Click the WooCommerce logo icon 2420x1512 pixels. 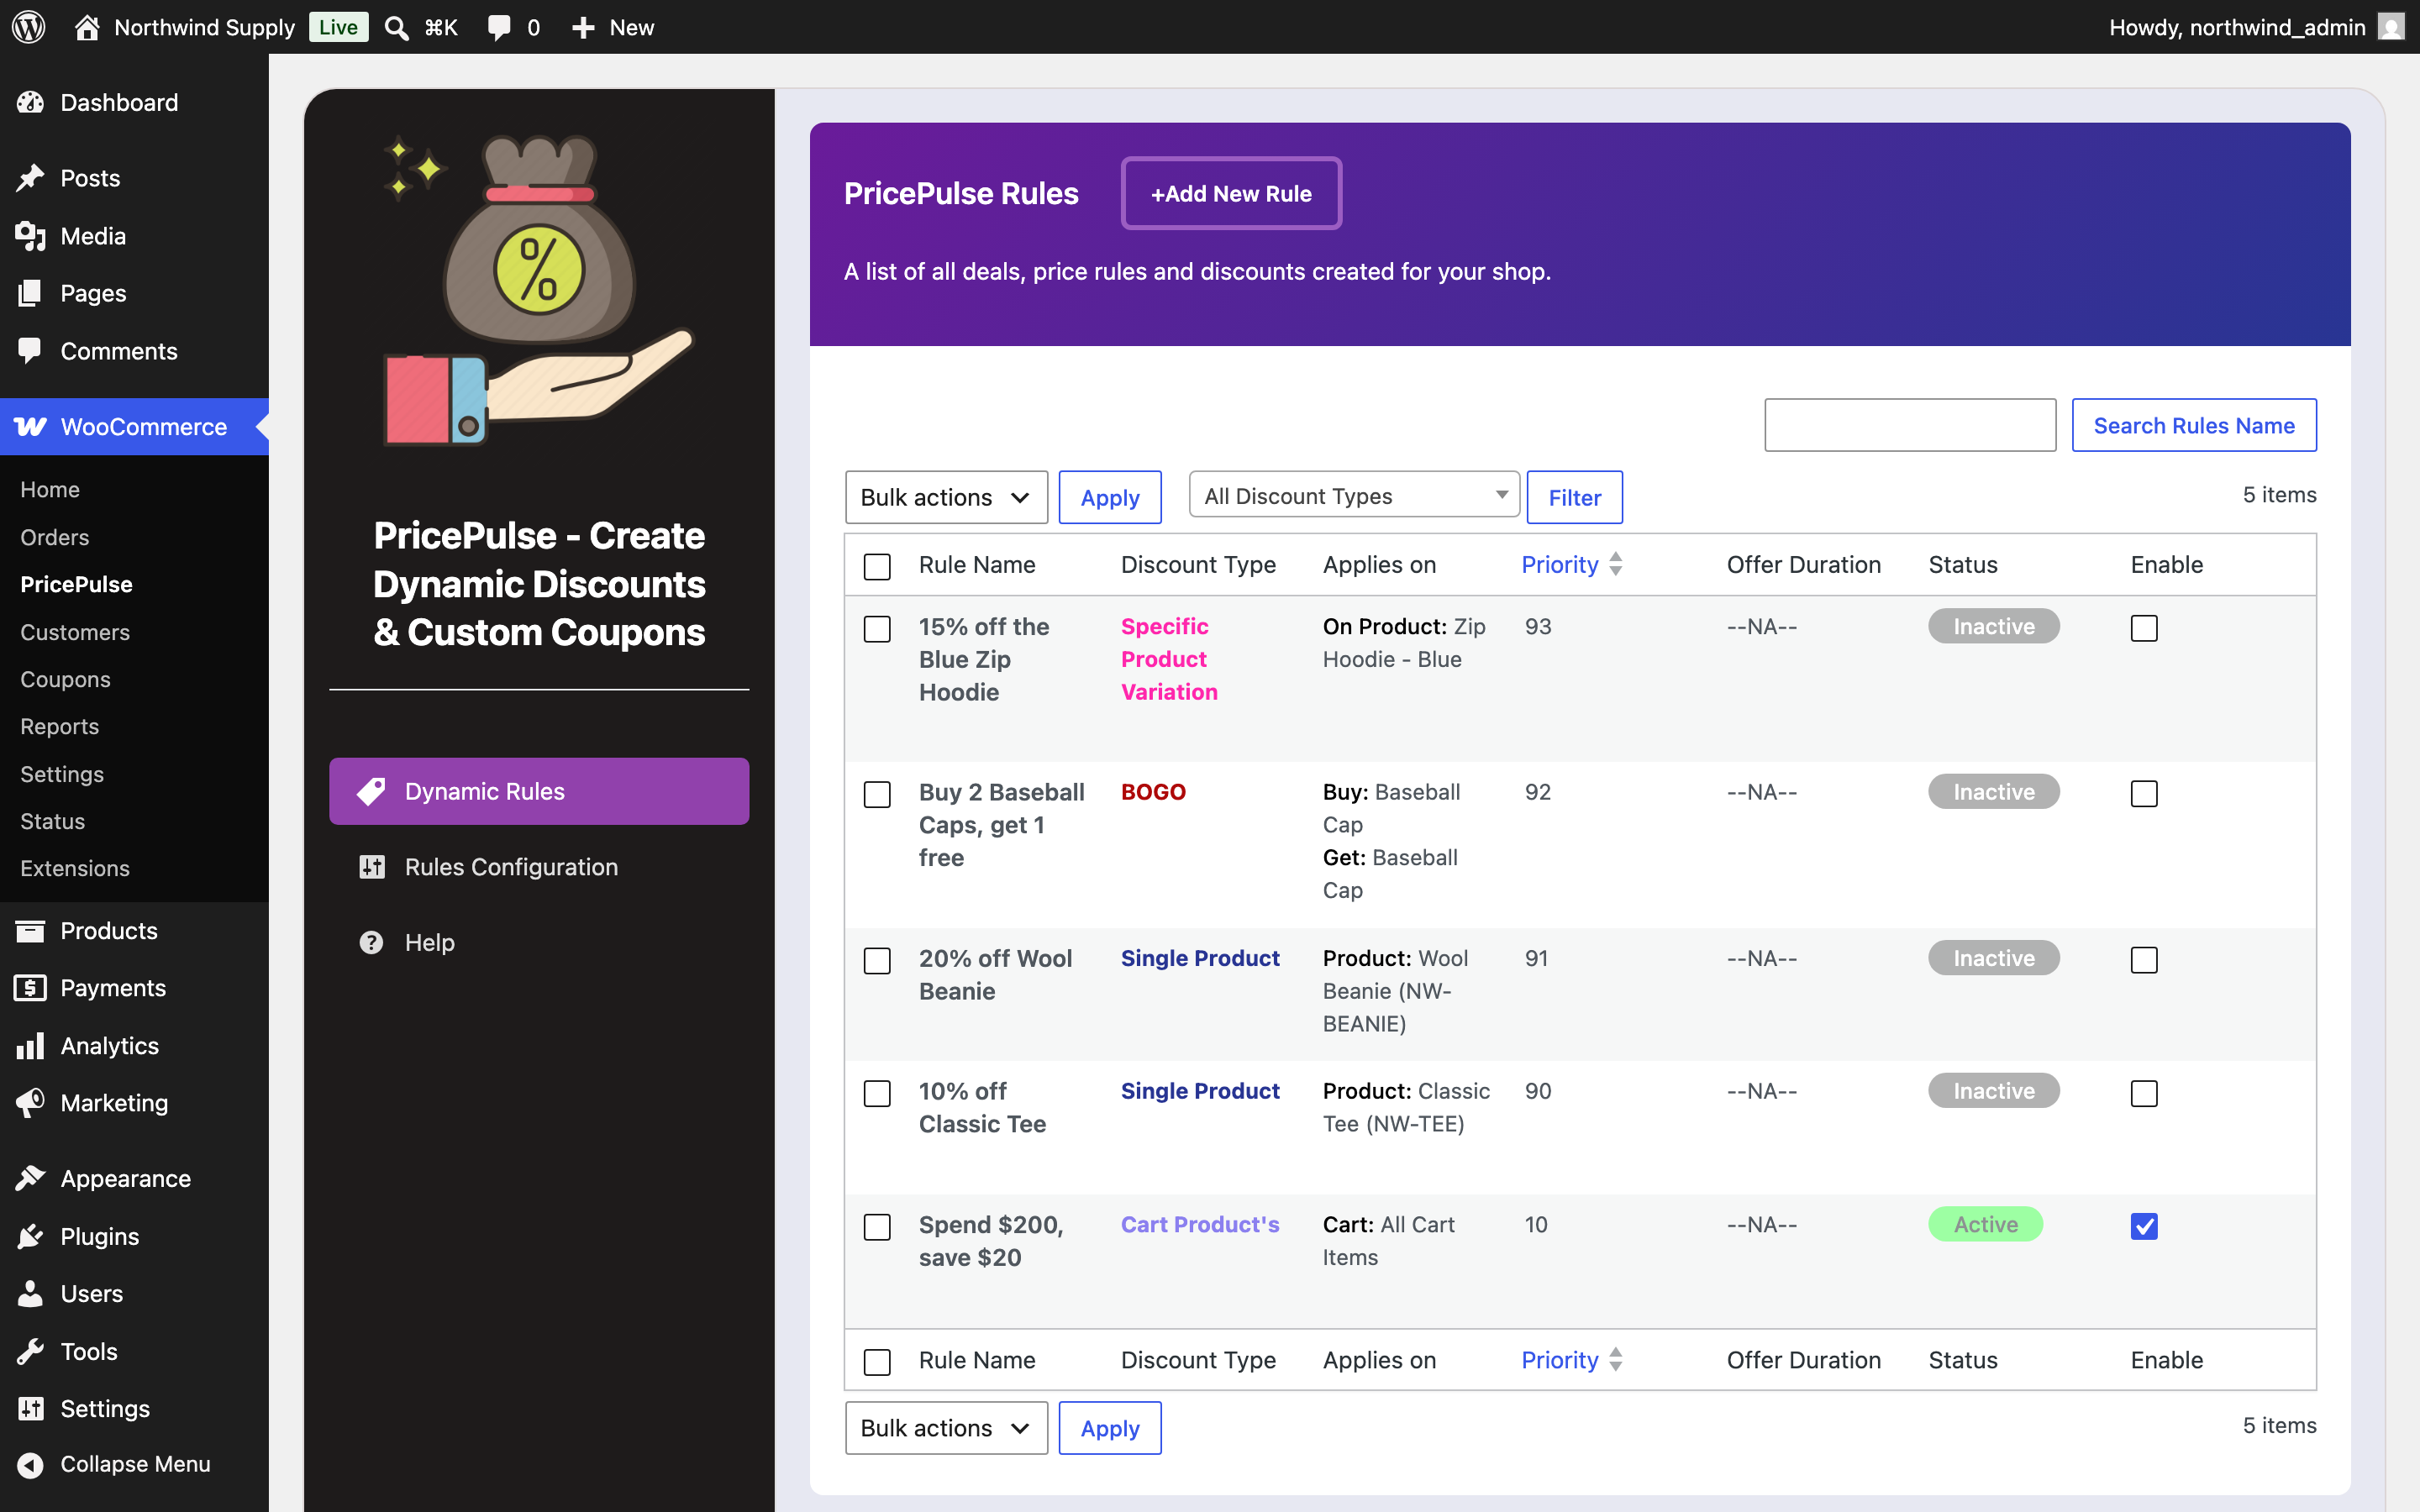pos(30,427)
